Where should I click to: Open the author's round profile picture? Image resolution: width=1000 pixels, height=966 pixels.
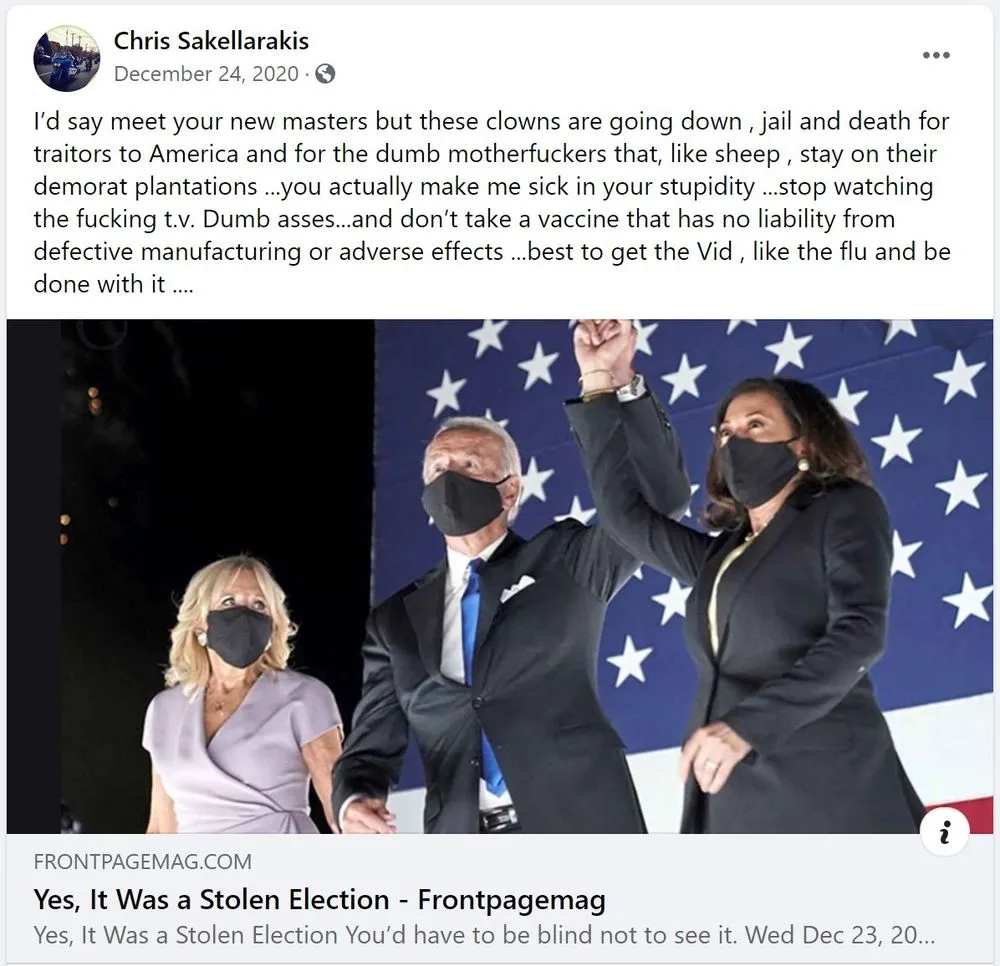[67, 58]
